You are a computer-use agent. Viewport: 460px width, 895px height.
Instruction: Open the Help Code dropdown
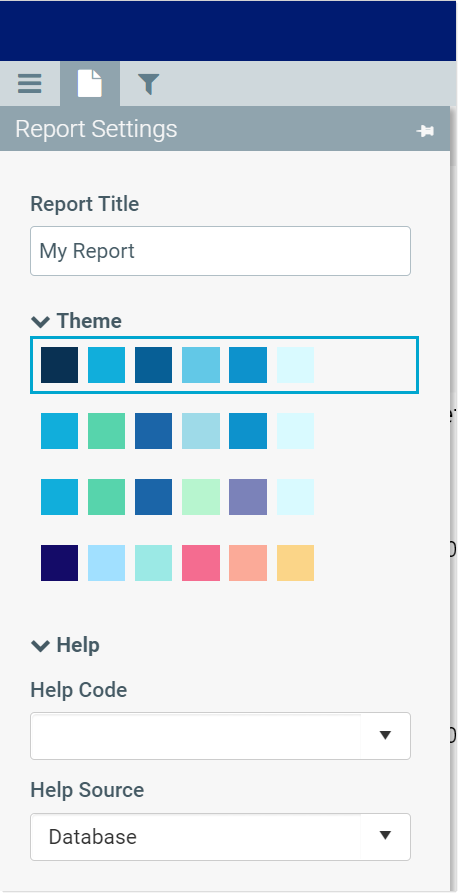tap(220, 736)
